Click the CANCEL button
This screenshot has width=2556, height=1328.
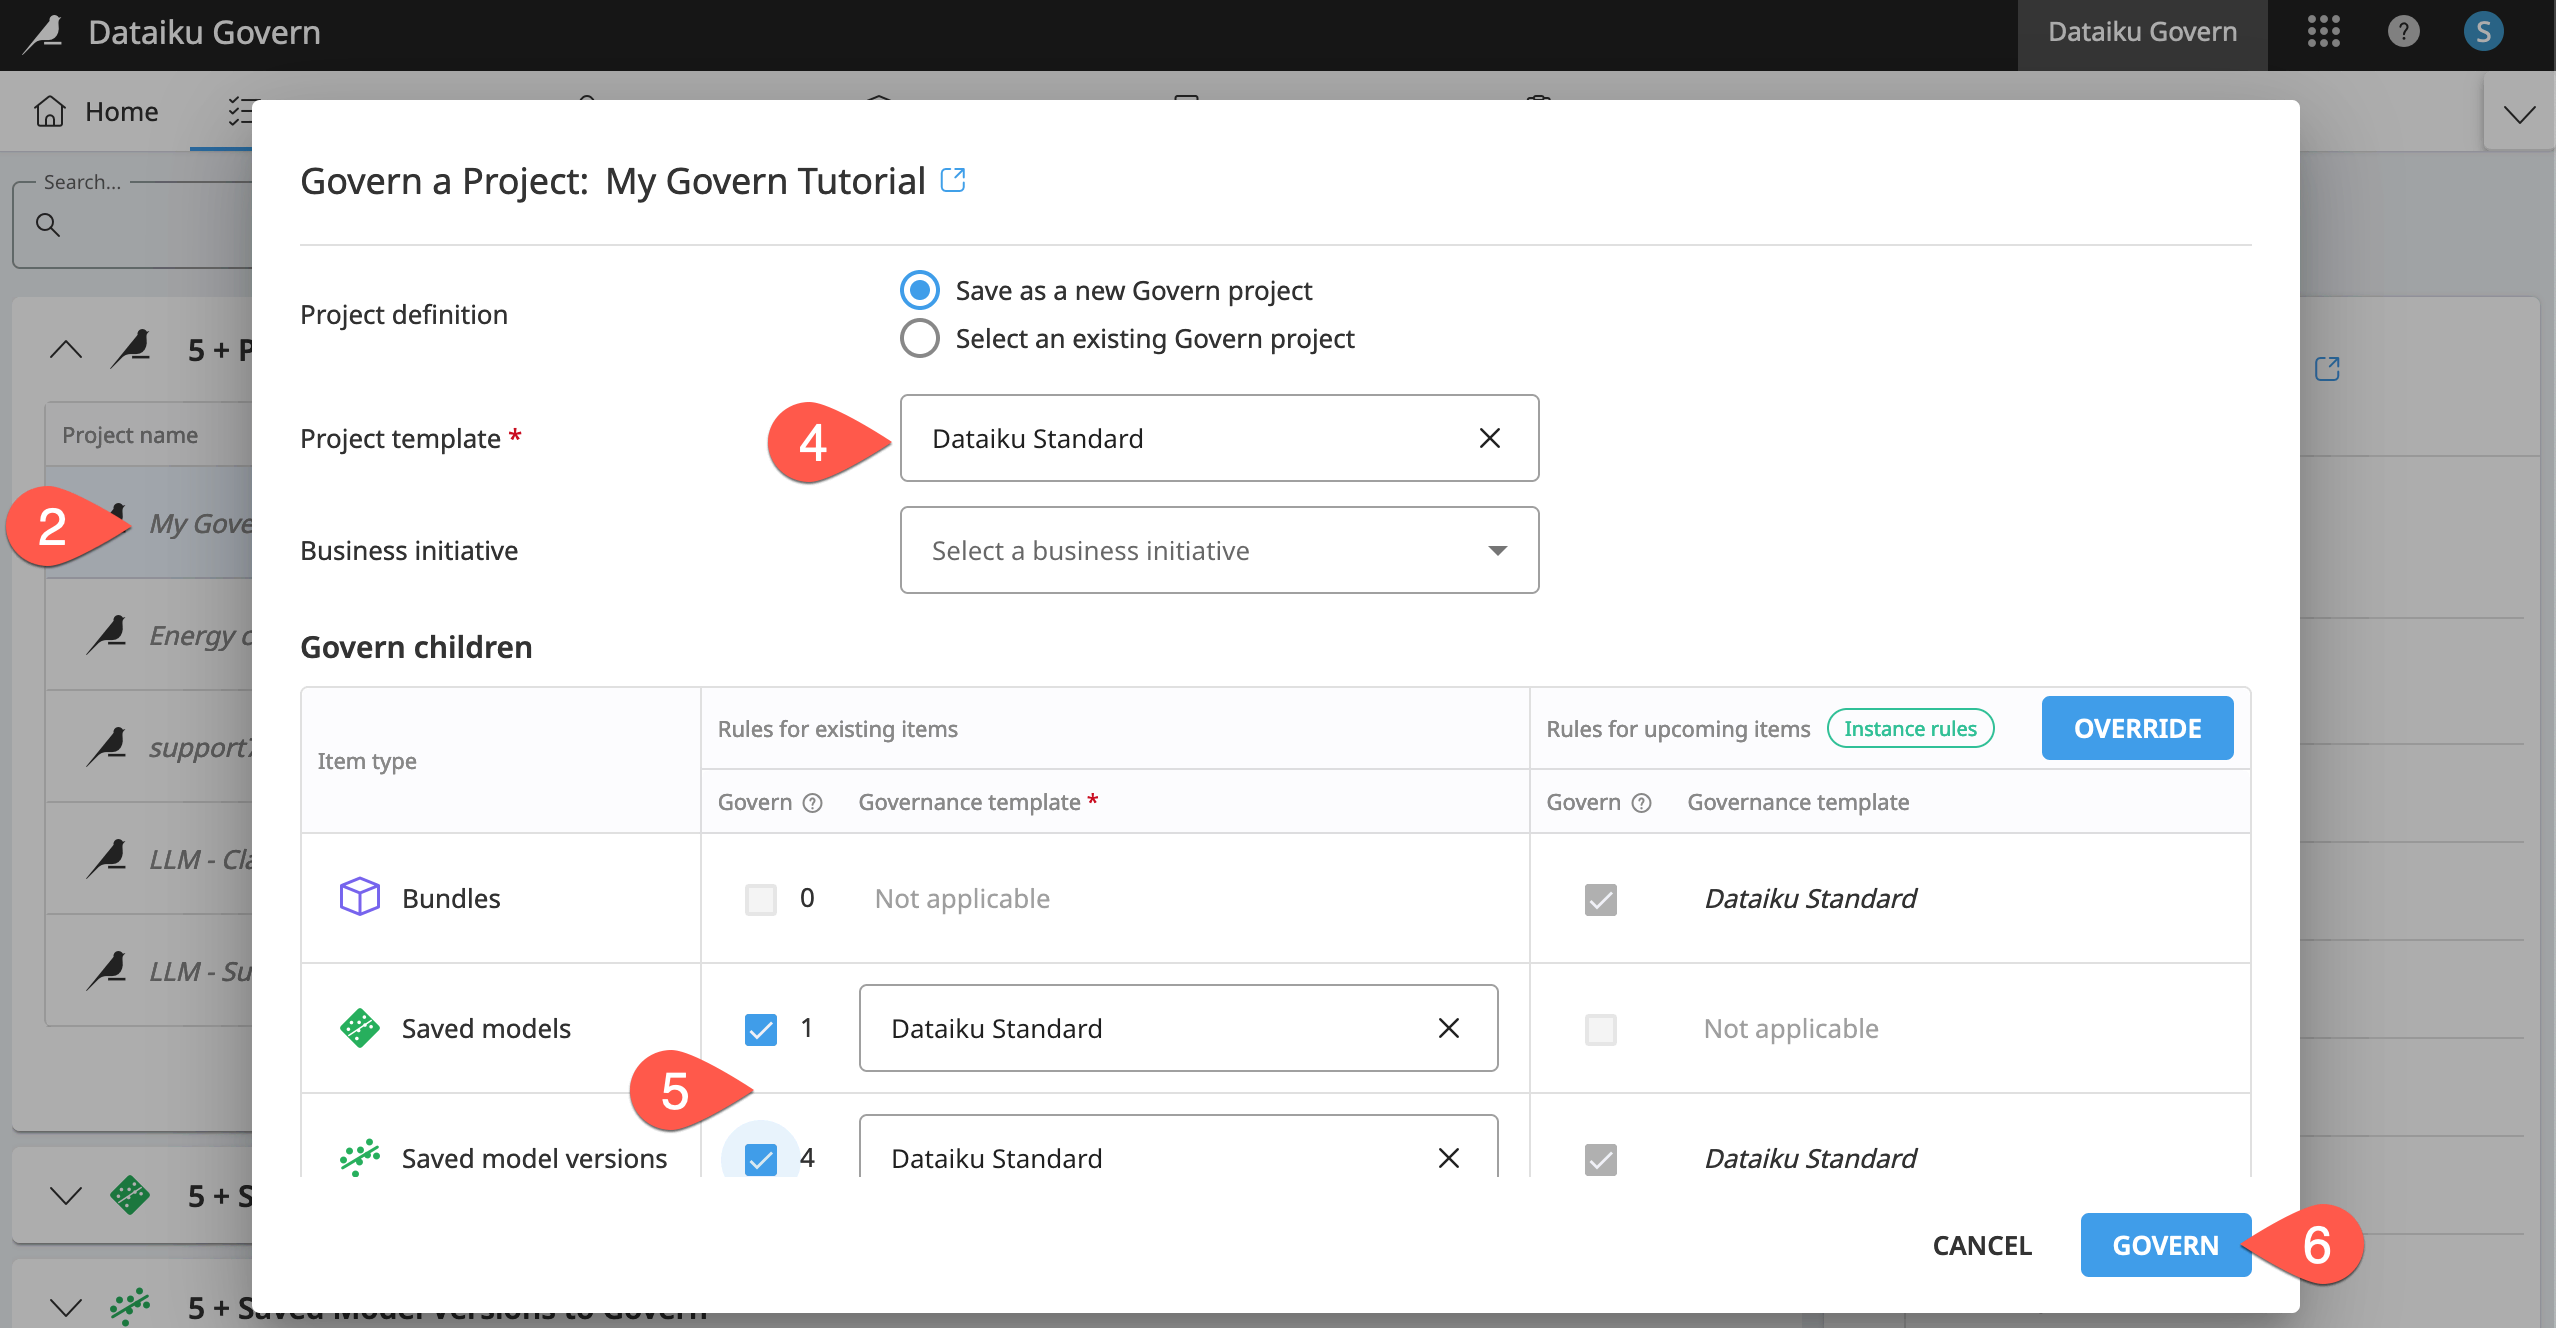[1982, 1245]
